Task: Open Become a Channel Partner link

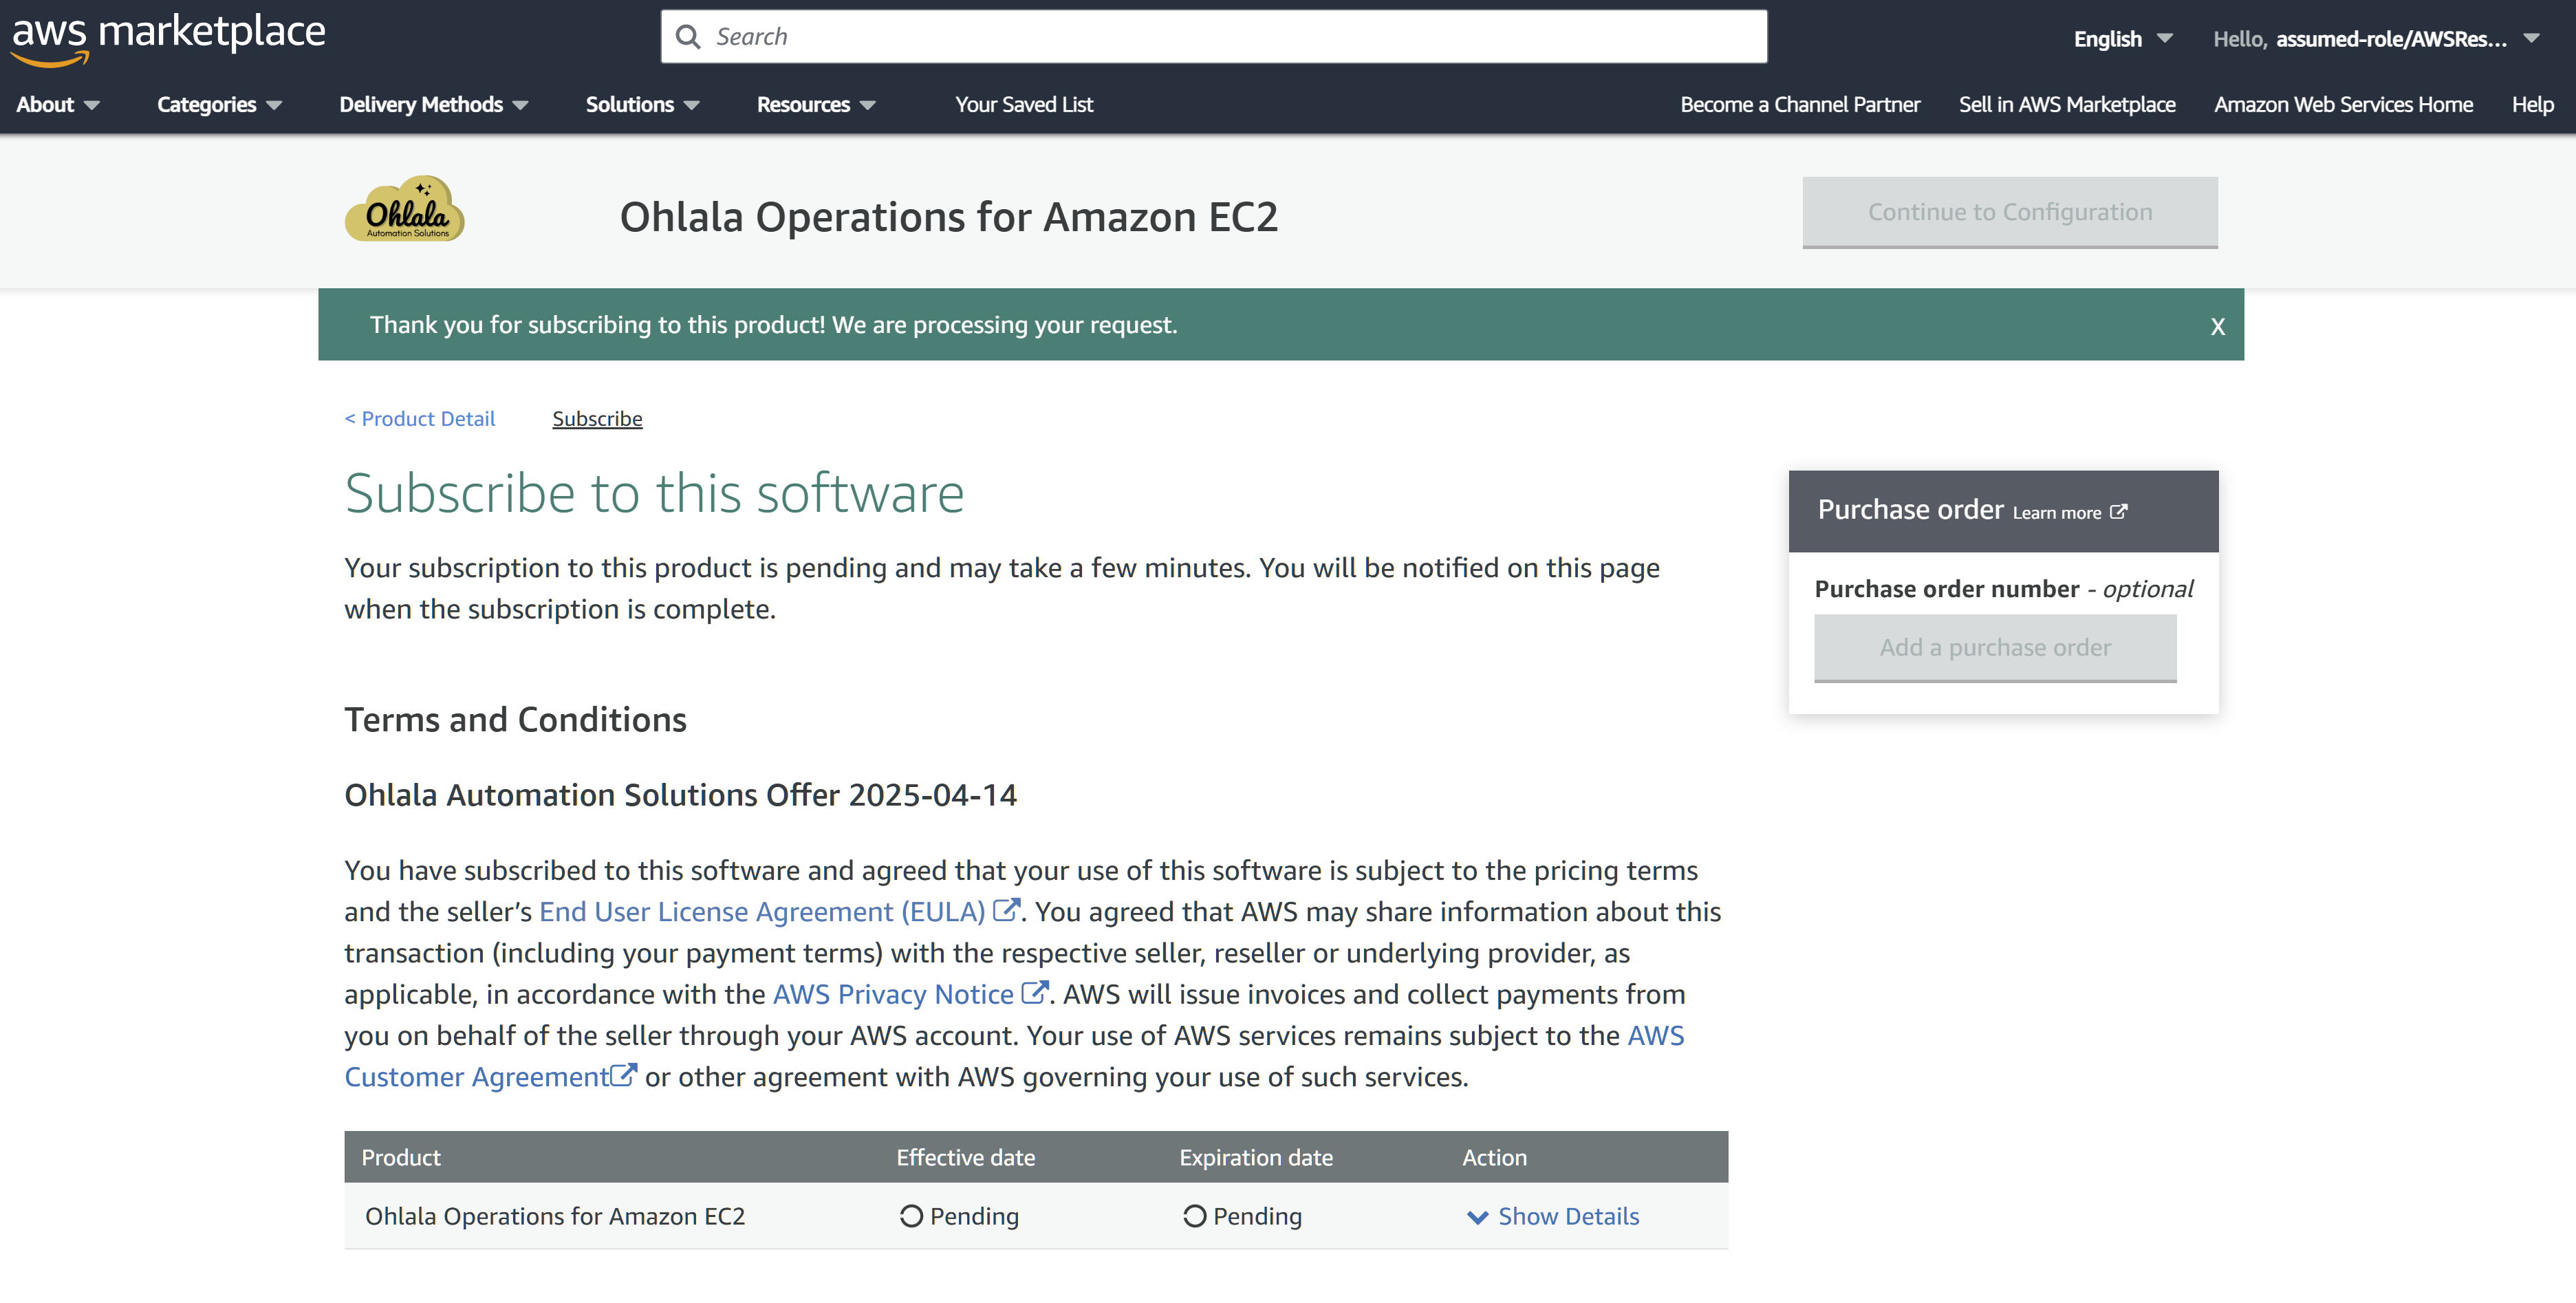Action: pos(1800,104)
